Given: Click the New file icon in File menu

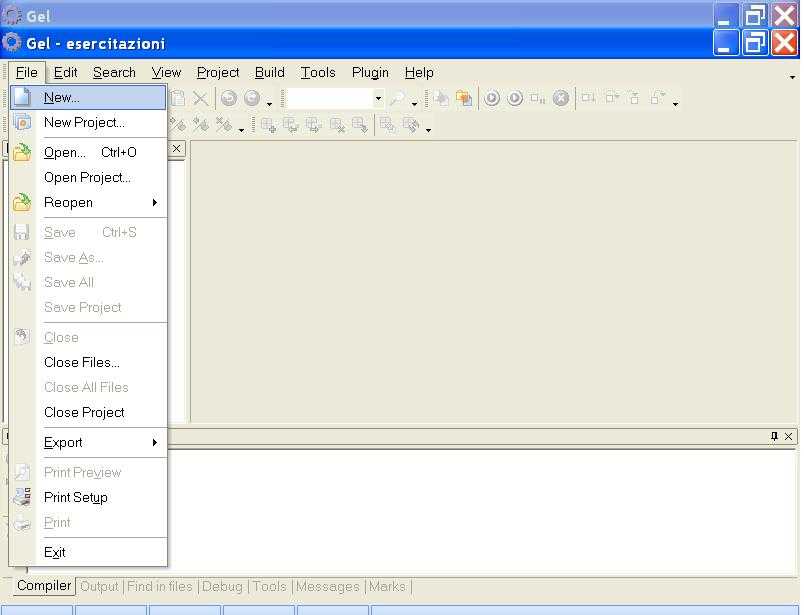Looking at the screenshot, I should [x=22, y=98].
